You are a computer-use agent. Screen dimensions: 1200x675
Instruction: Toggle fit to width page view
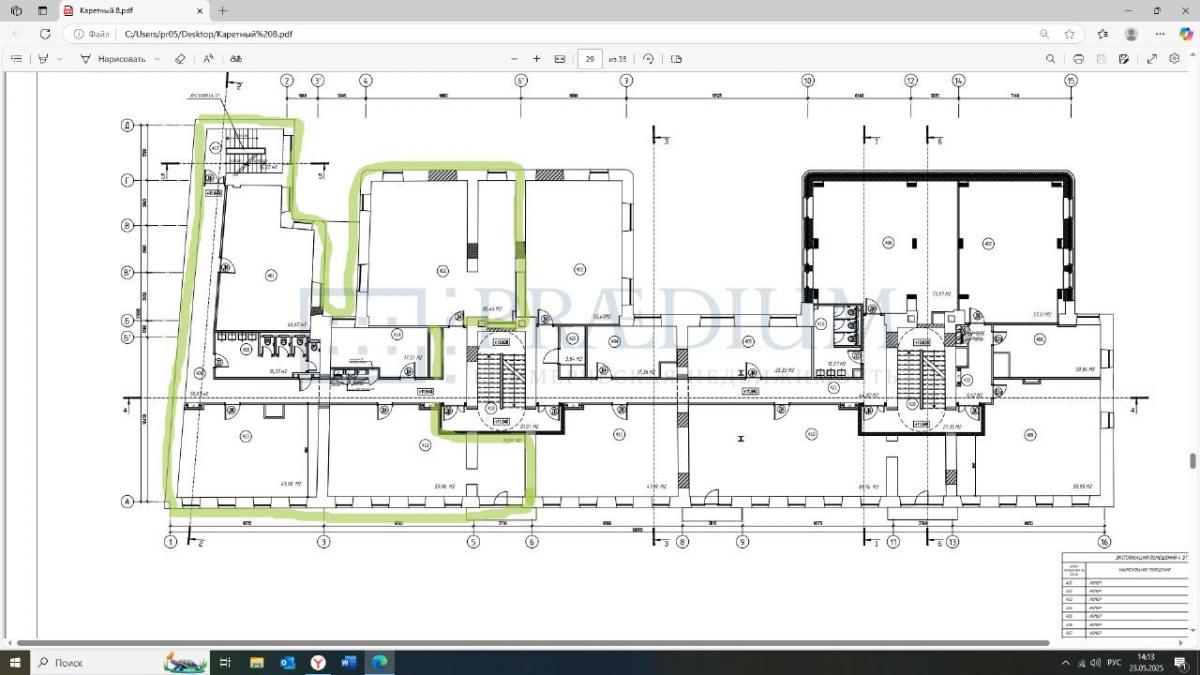[x=559, y=59]
